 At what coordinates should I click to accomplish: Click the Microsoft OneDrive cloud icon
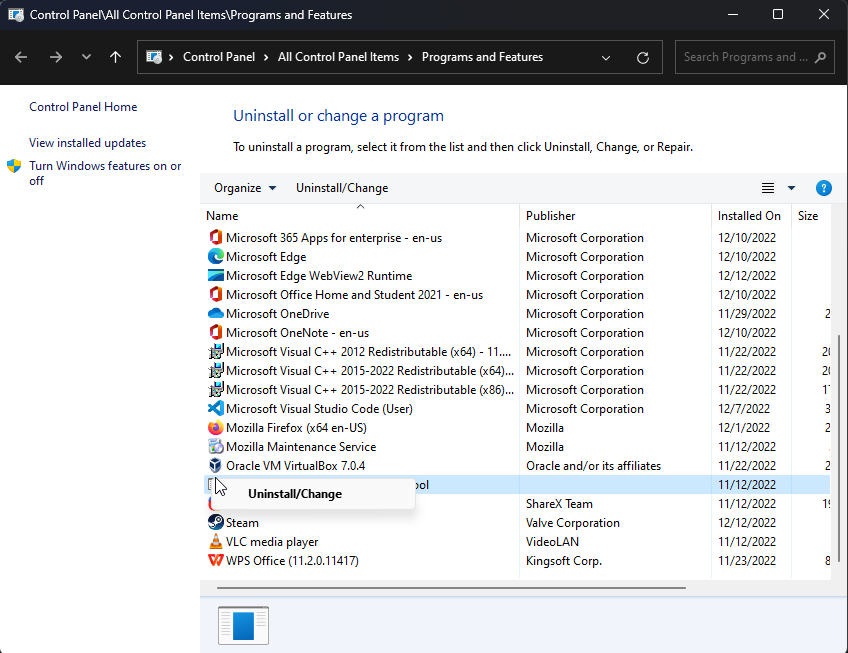[215, 313]
